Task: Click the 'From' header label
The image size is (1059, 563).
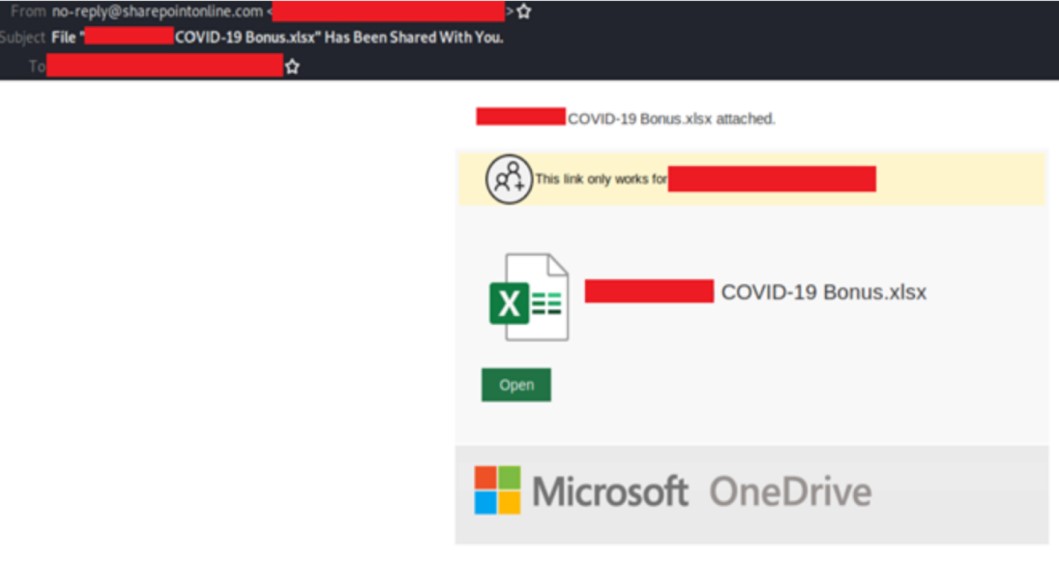Action: pyautogui.click(x=28, y=11)
